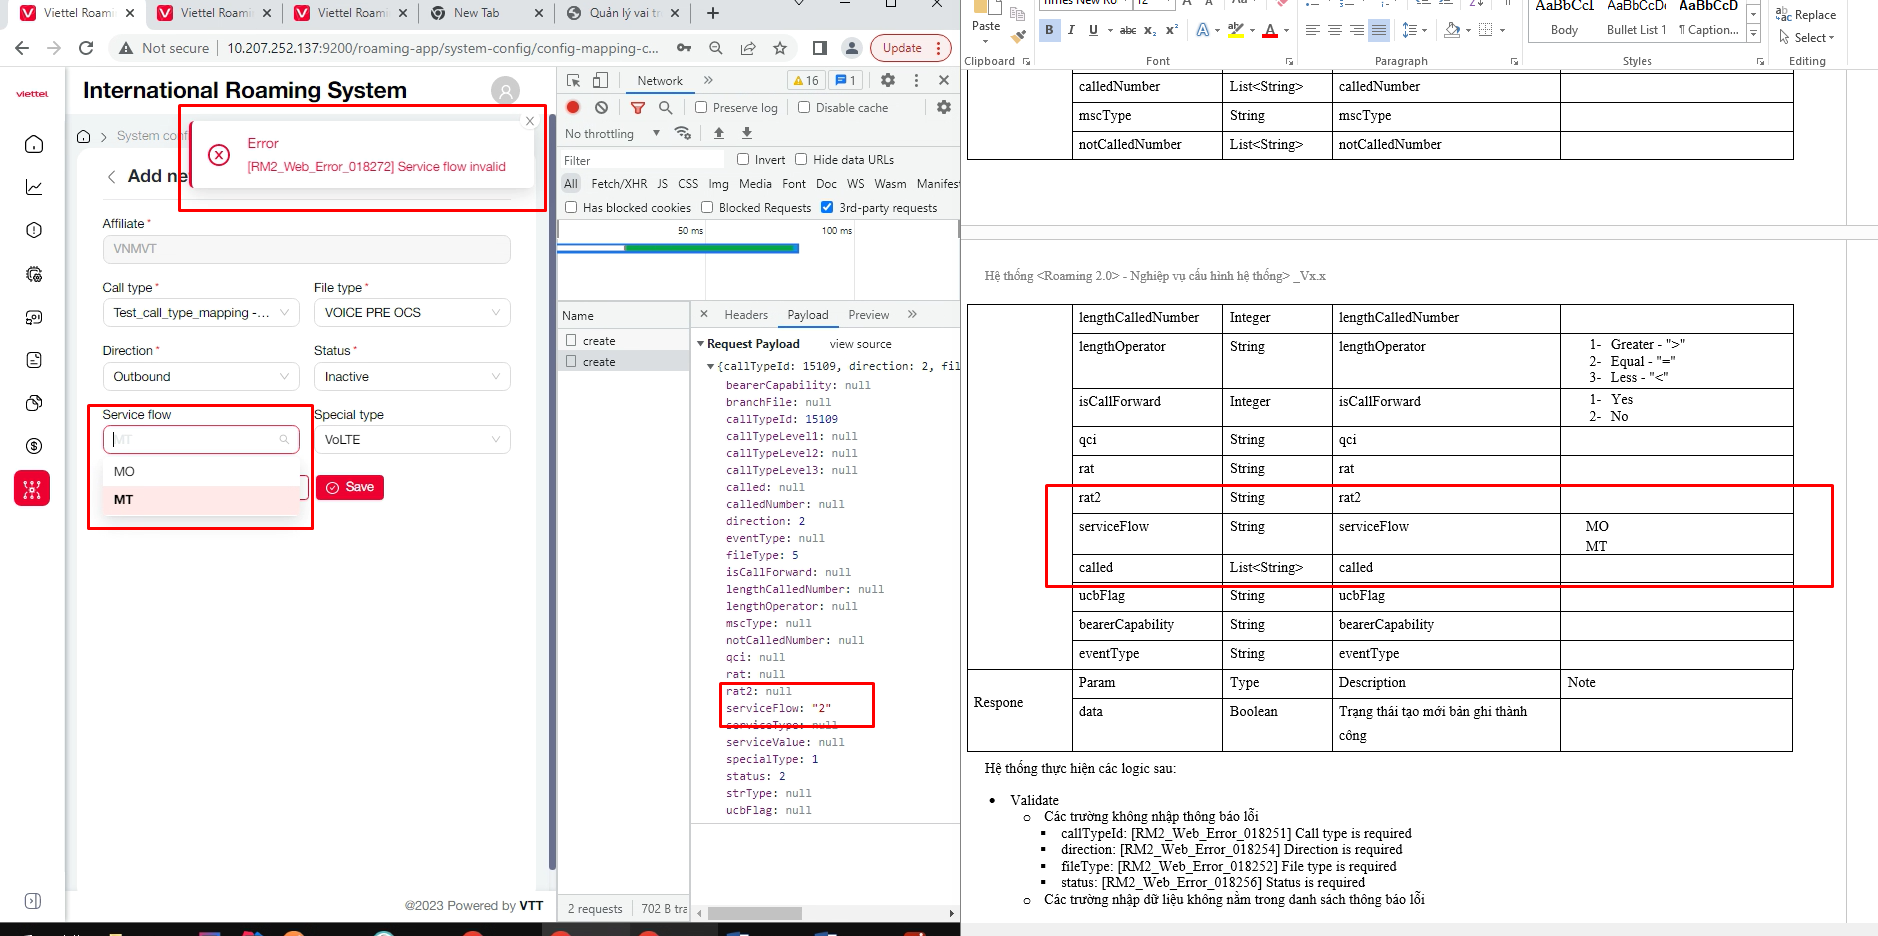
Task: Expand the Direction dropdown showing Outbound
Action: click(200, 377)
